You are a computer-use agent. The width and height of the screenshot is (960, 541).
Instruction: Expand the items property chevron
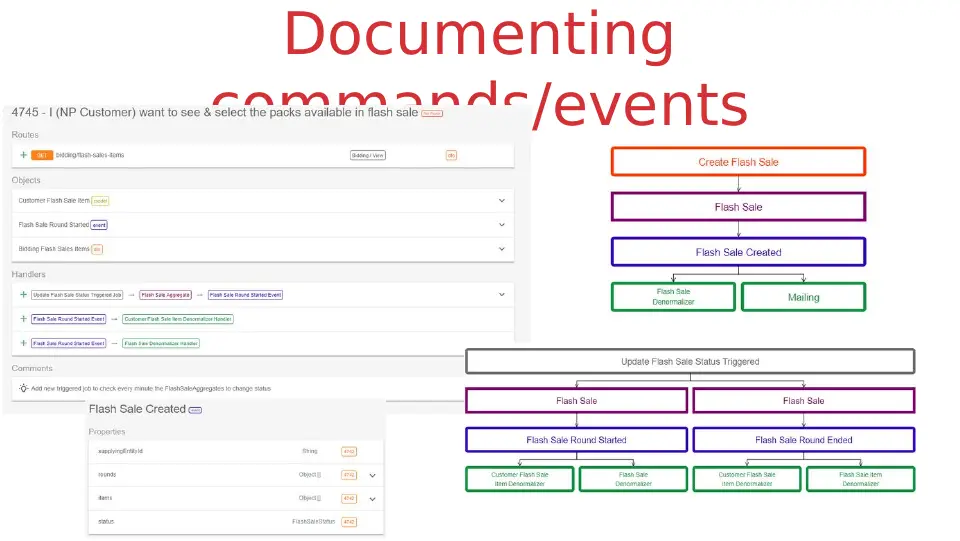[372, 499]
